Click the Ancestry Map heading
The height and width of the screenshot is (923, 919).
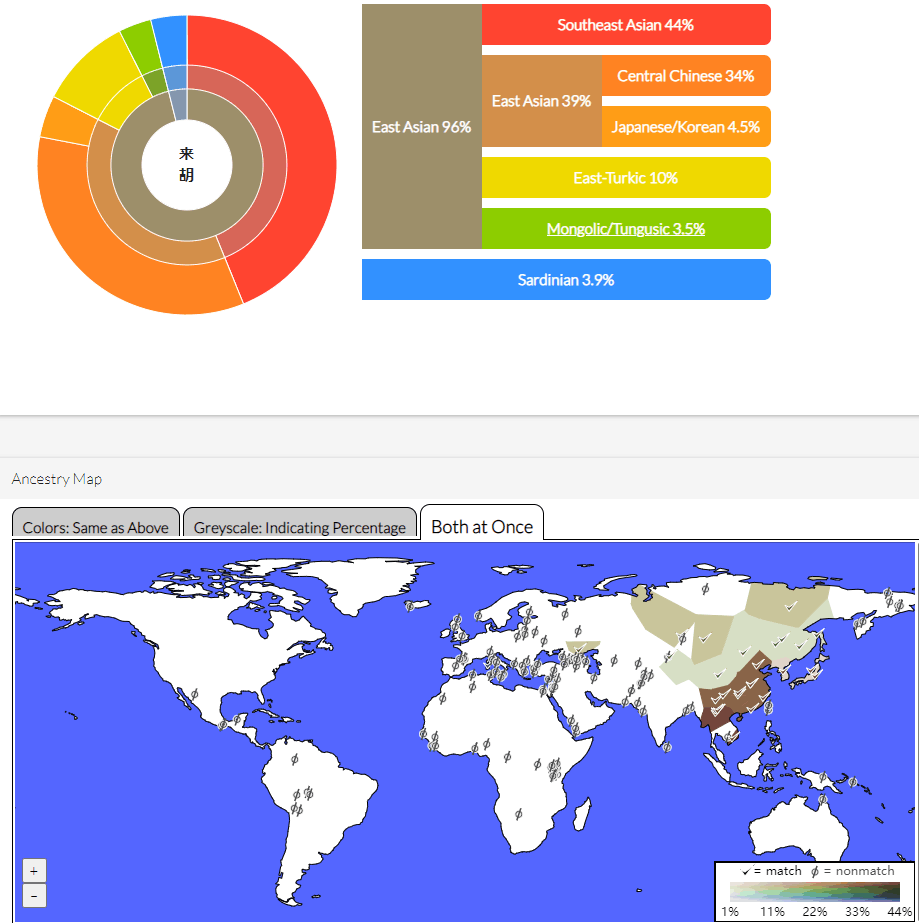57,479
